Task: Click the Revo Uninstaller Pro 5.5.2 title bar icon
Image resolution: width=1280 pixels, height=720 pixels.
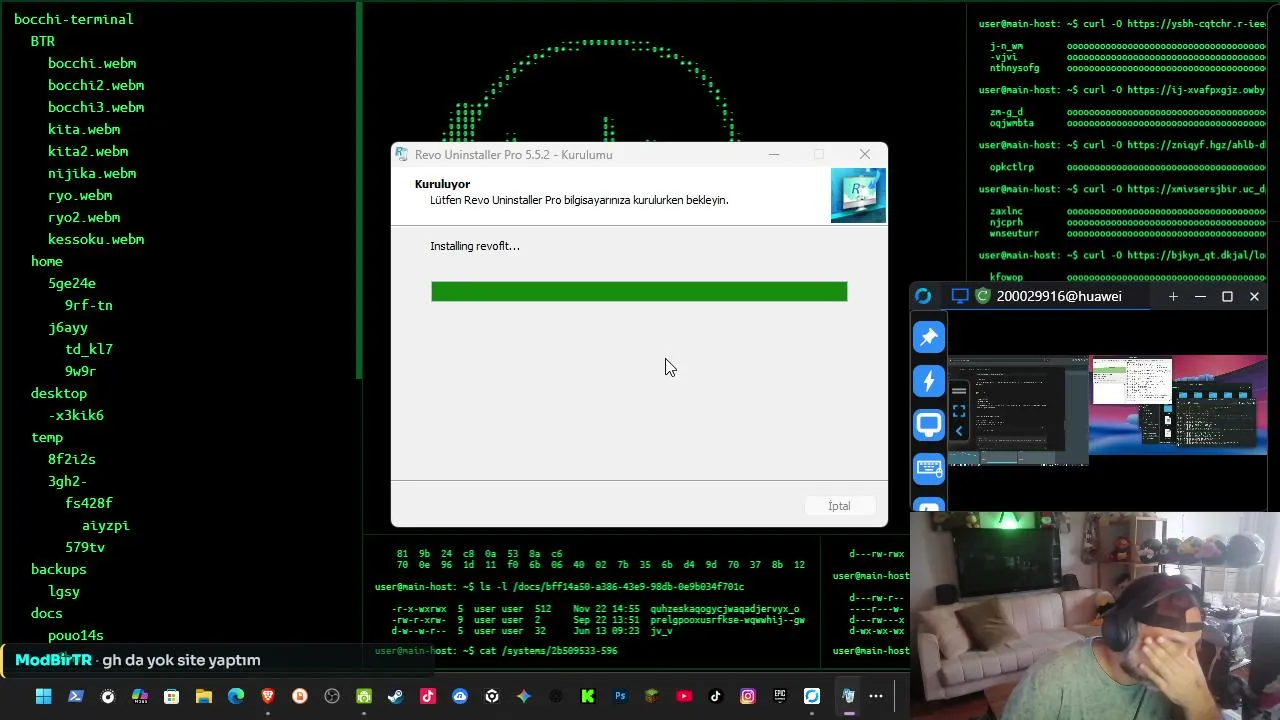Action: pyautogui.click(x=402, y=154)
